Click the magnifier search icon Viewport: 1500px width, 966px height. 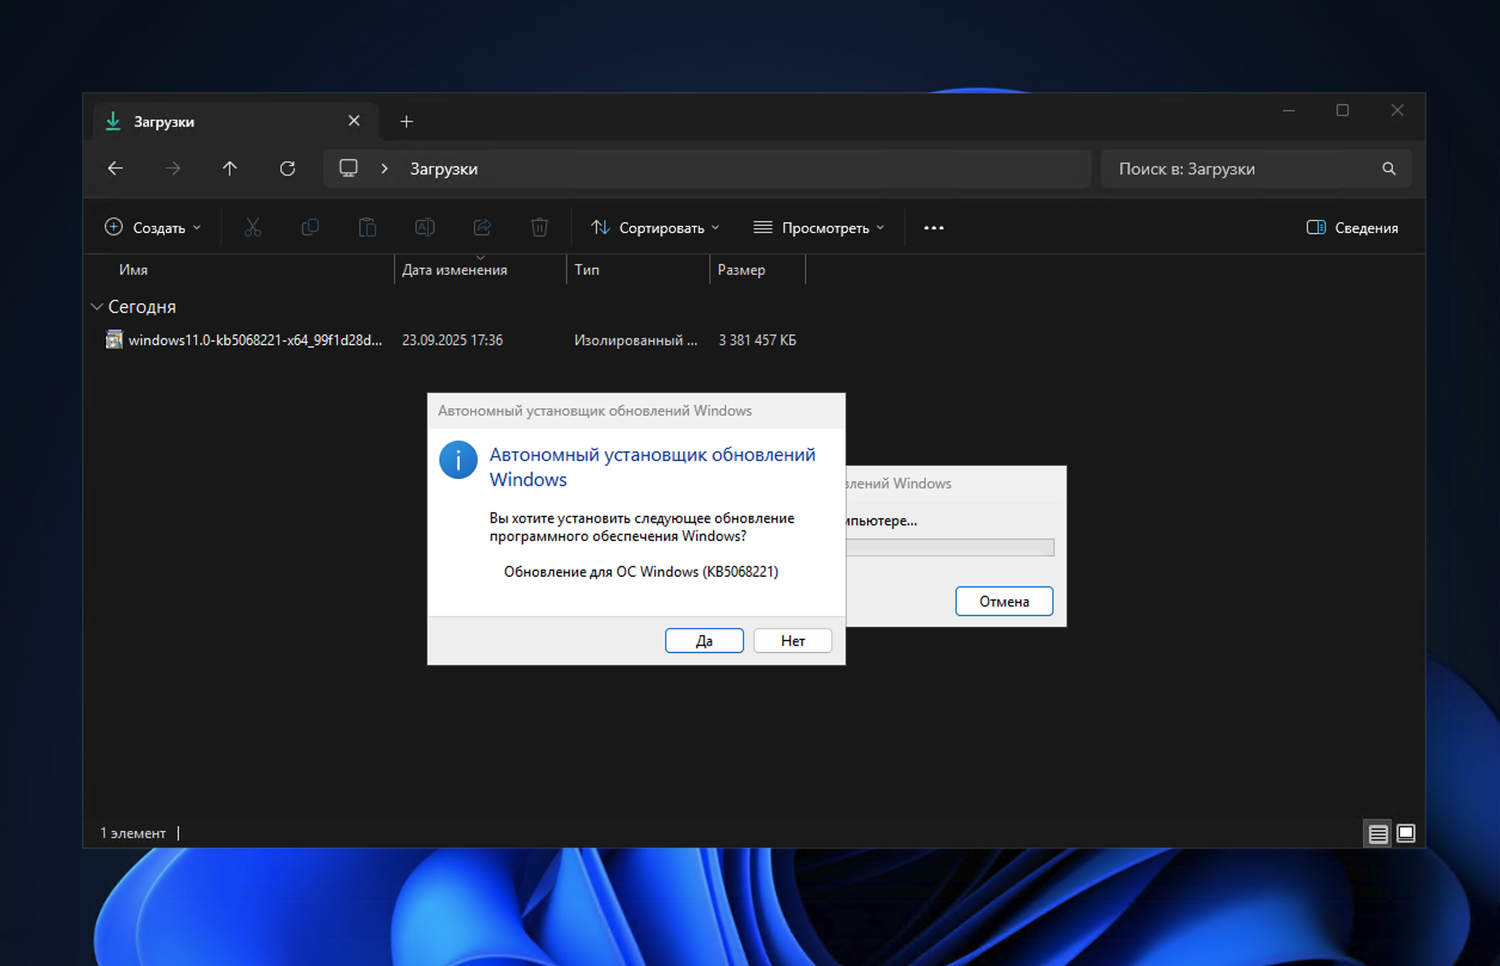click(1389, 169)
